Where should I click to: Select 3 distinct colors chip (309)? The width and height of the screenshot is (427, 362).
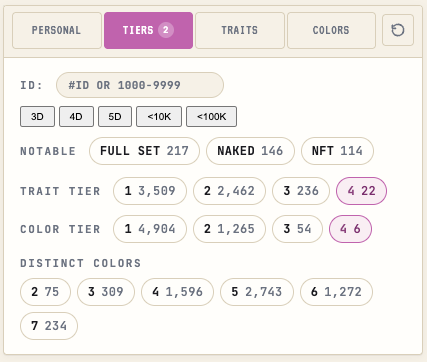106,292
